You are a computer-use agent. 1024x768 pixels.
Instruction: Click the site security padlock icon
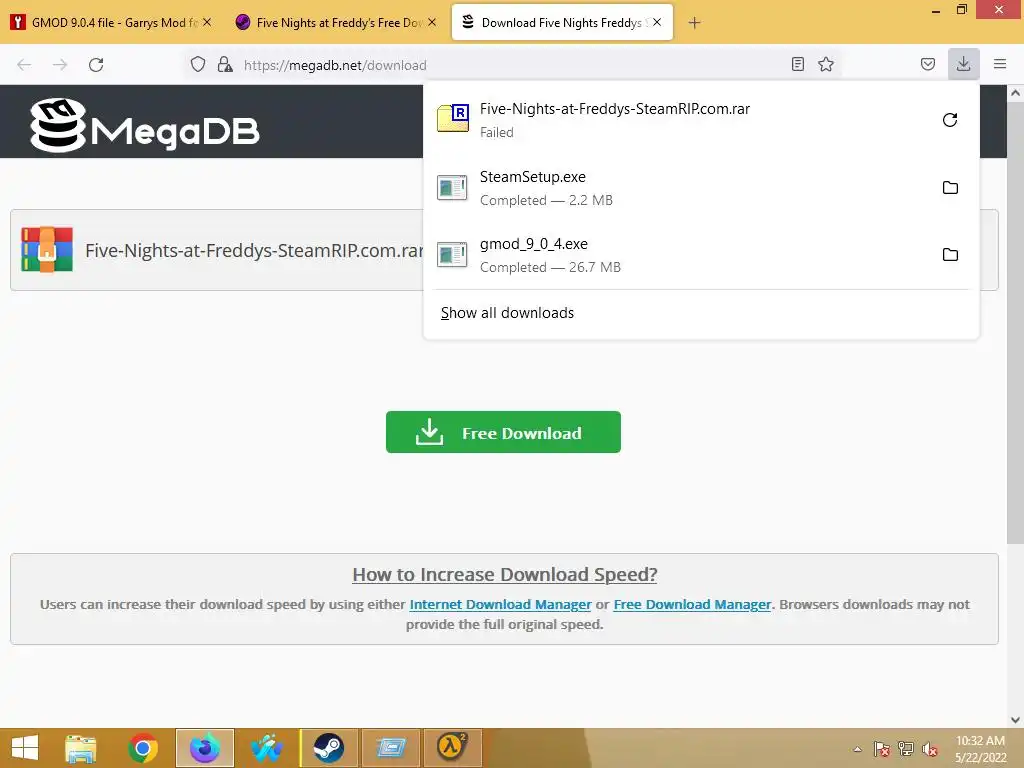point(225,64)
